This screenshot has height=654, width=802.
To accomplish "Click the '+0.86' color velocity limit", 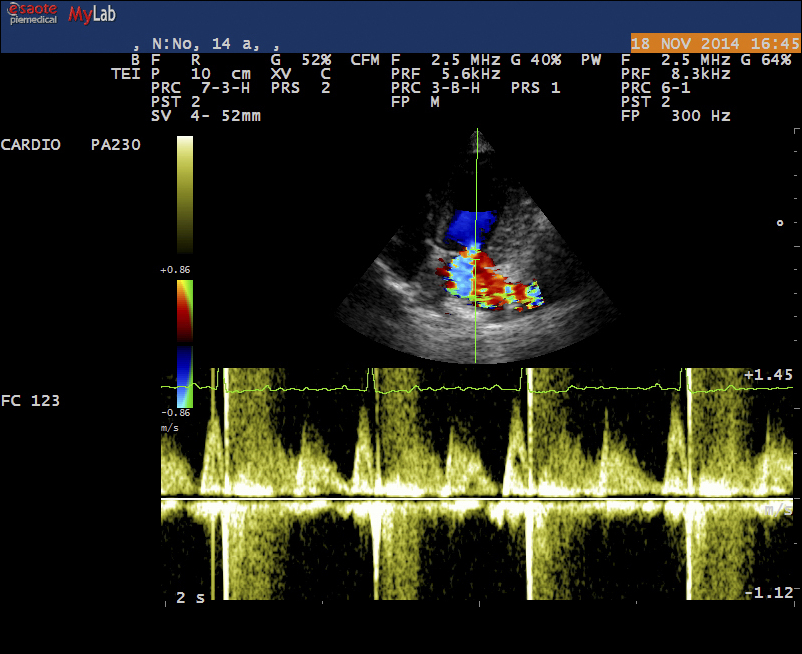I will coord(175,269).
